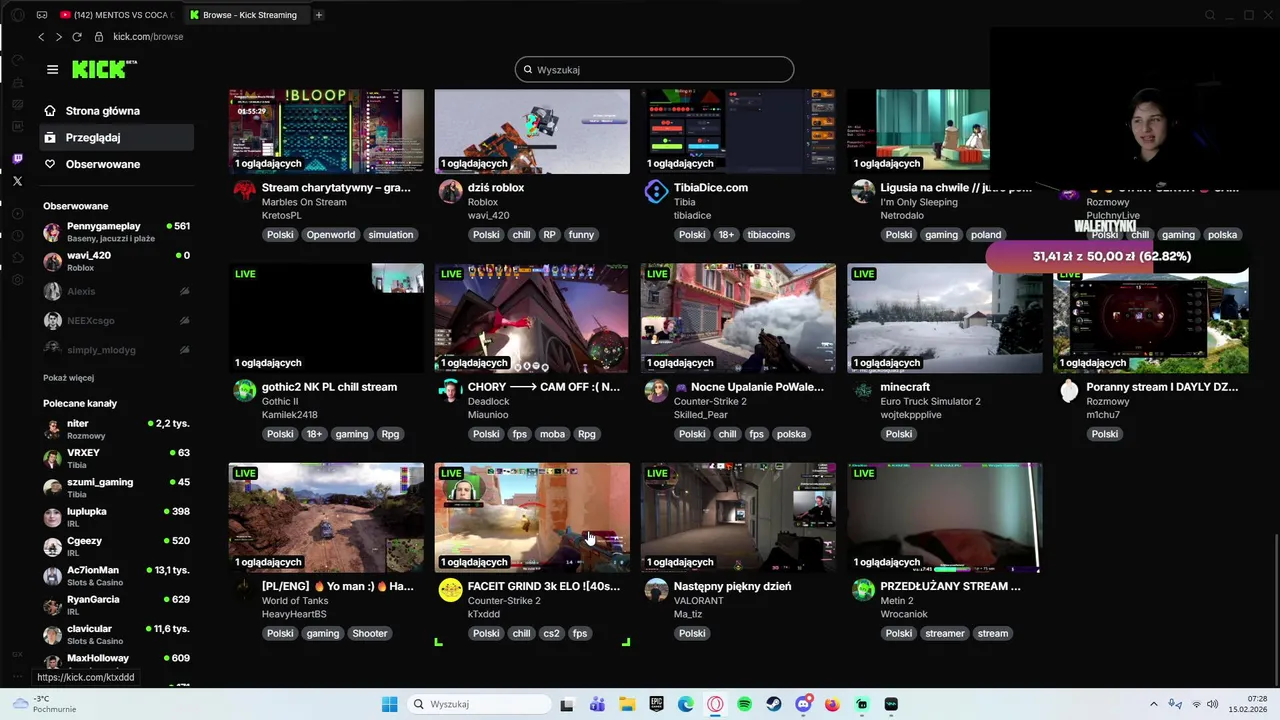Image resolution: width=1280 pixels, height=720 pixels.
Task: Open offline channel Alexis
Action: pyautogui.click(x=116, y=291)
